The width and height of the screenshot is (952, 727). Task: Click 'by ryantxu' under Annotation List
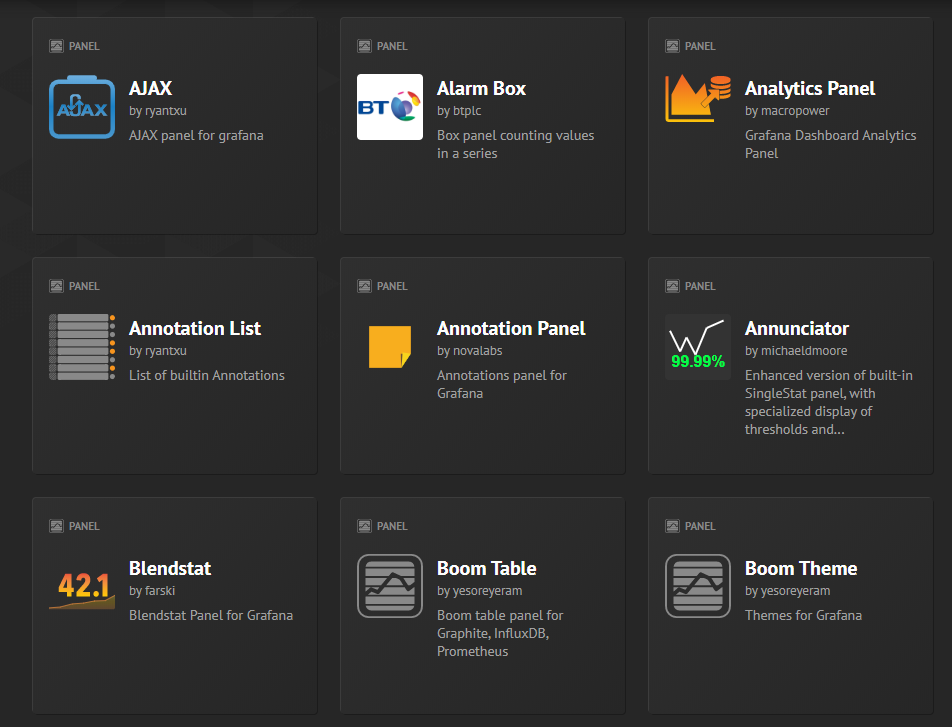click(x=158, y=351)
